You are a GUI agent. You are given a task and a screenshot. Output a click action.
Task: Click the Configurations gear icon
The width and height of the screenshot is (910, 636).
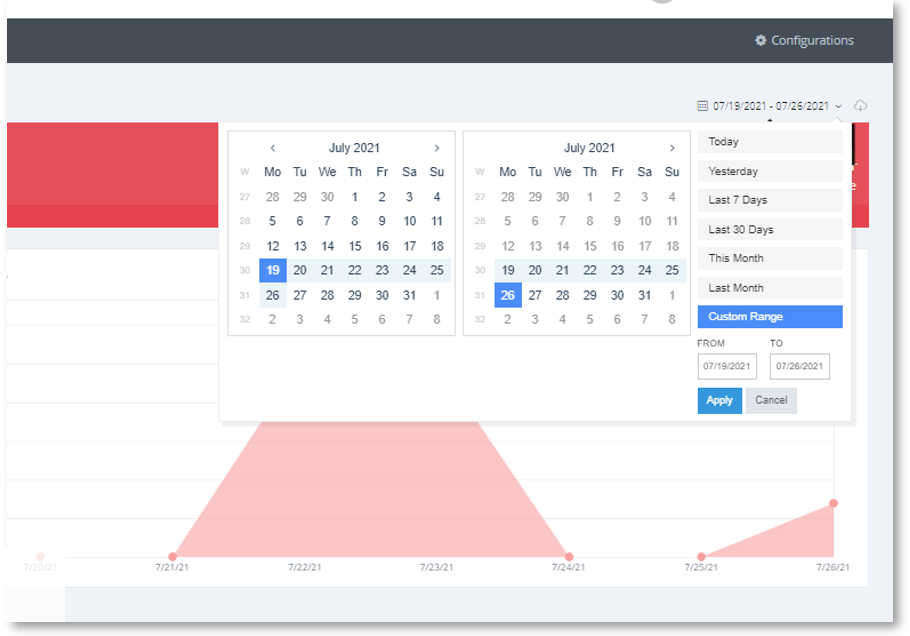760,40
